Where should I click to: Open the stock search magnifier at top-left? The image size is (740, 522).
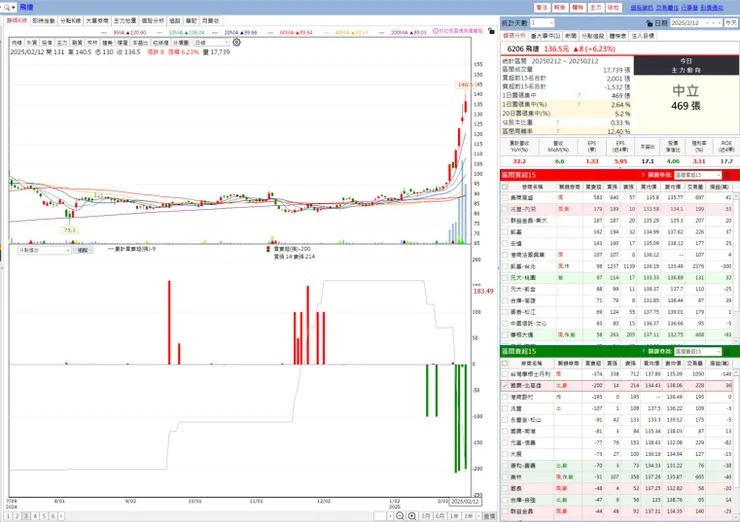[7, 8]
